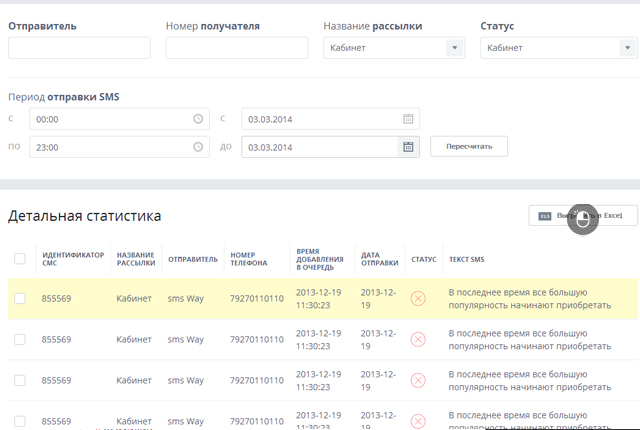This screenshot has height=430, width=640.
Task: Click the clock icon in the 23:00 field
Action: click(198, 147)
